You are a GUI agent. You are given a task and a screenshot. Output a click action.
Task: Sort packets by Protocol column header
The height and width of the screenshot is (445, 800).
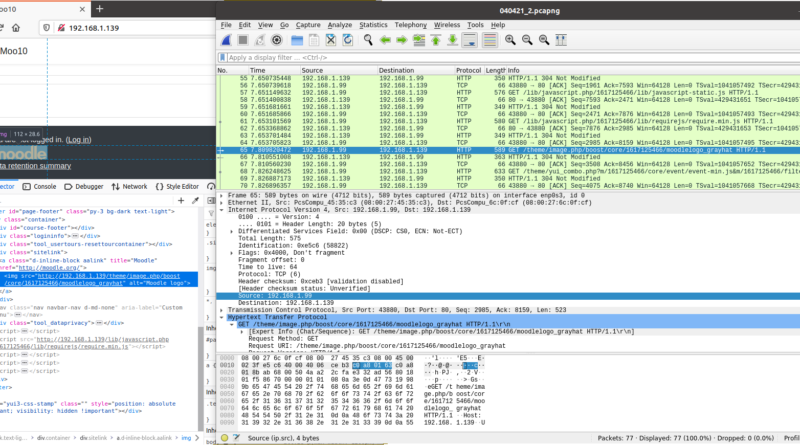pos(468,70)
